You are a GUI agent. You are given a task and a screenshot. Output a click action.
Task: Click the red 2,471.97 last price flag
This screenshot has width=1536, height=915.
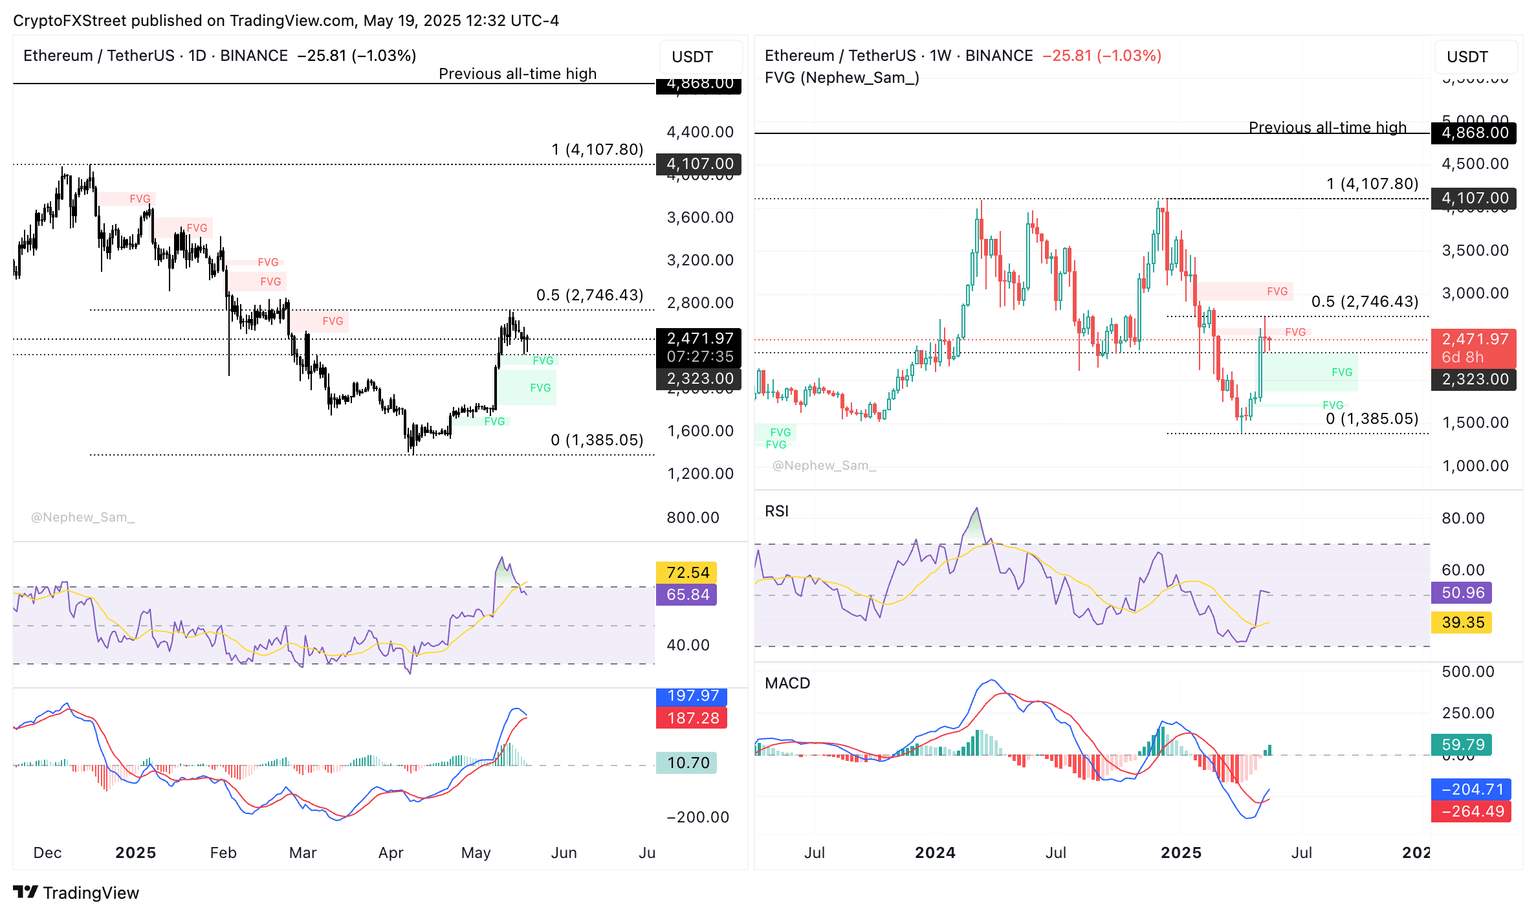click(1473, 338)
